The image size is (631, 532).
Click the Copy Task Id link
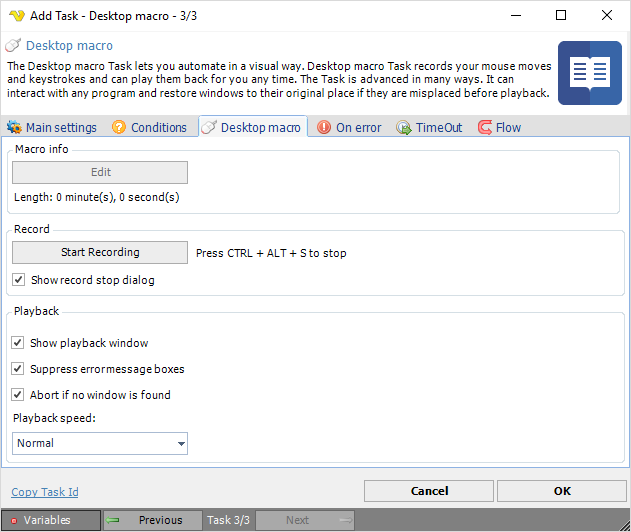(x=45, y=492)
